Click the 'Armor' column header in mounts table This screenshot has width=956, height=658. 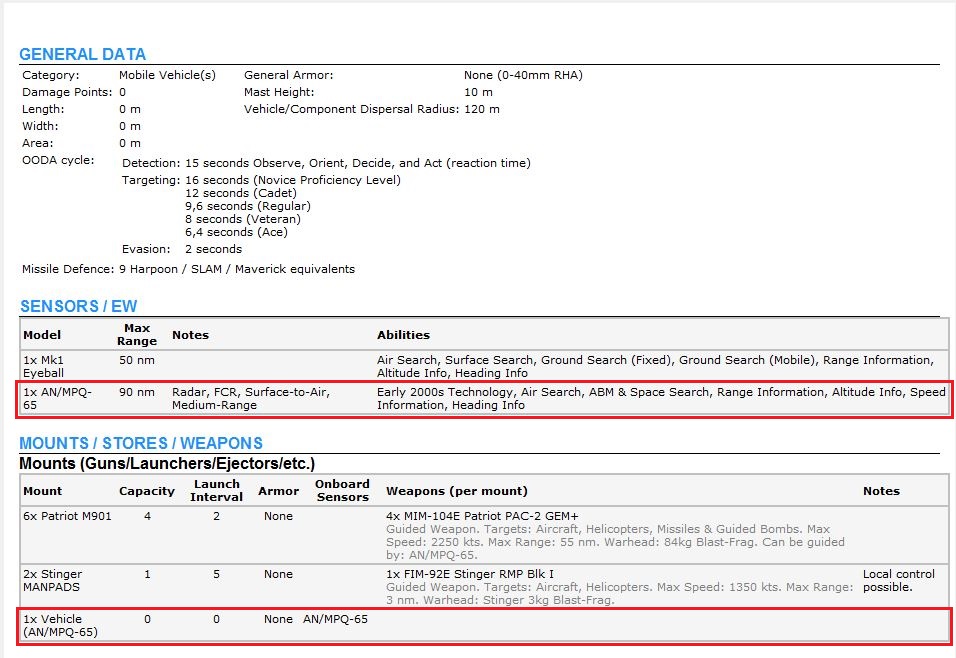point(279,491)
